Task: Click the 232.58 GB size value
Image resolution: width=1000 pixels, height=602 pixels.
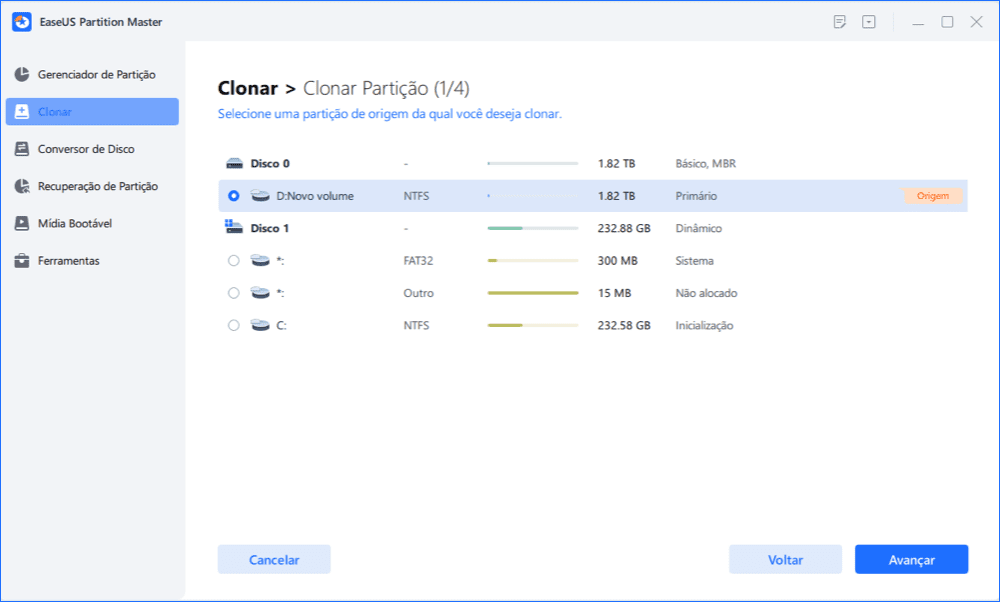Action: point(624,325)
